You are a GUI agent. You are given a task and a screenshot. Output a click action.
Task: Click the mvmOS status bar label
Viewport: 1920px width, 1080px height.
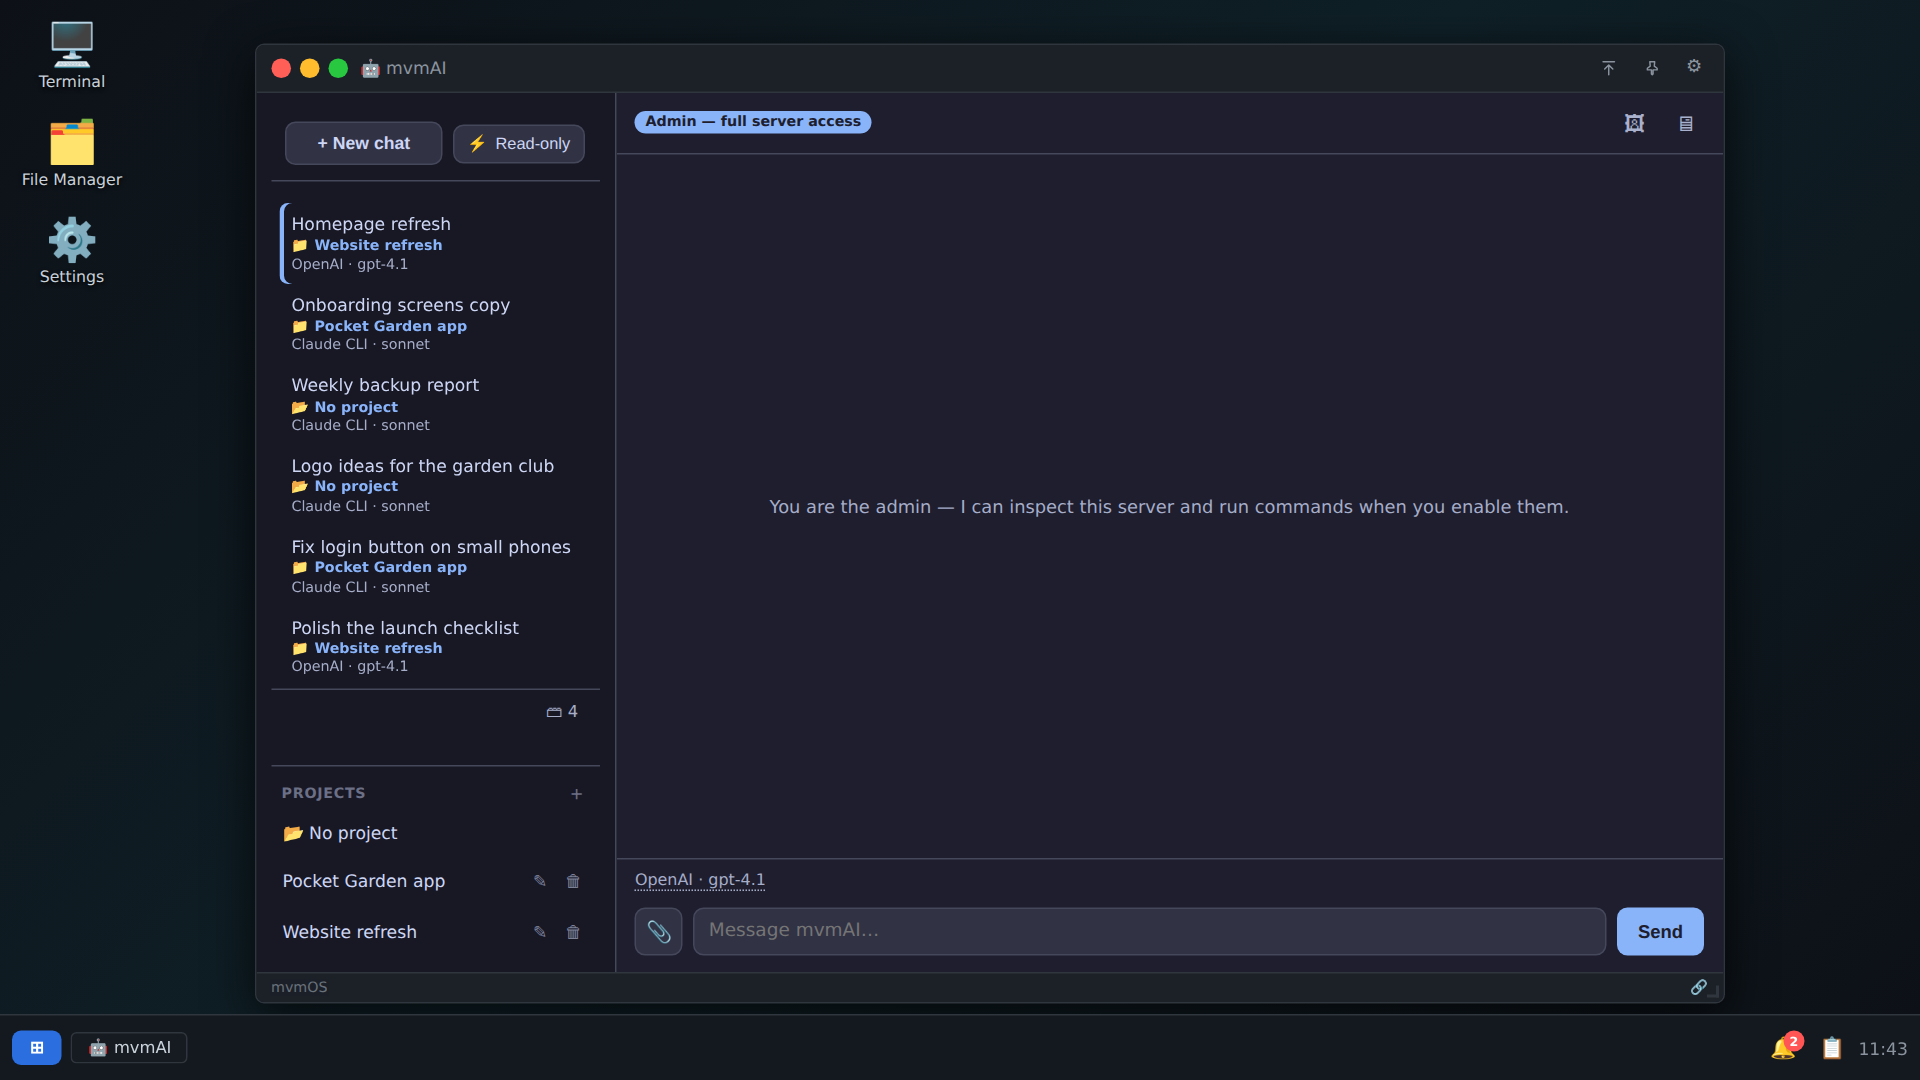point(299,987)
